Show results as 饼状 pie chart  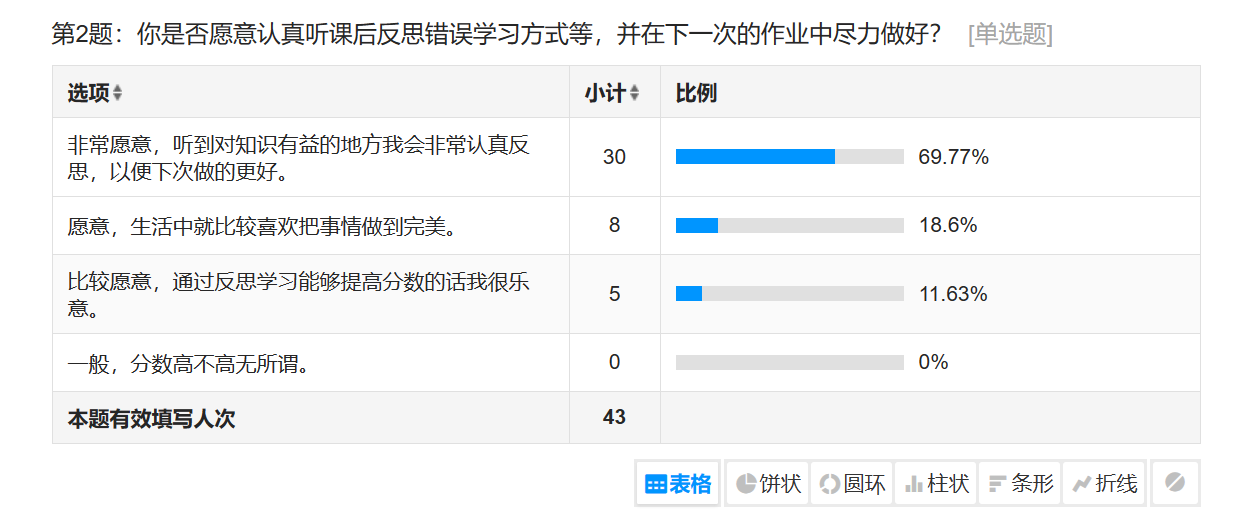pyautogui.click(x=768, y=484)
